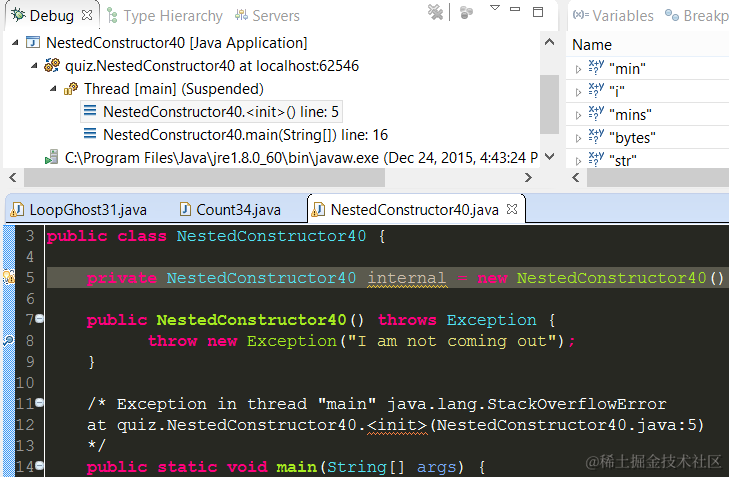The image size is (729, 477).
Task: Maximize the Debug view panel
Action: tap(538, 12)
